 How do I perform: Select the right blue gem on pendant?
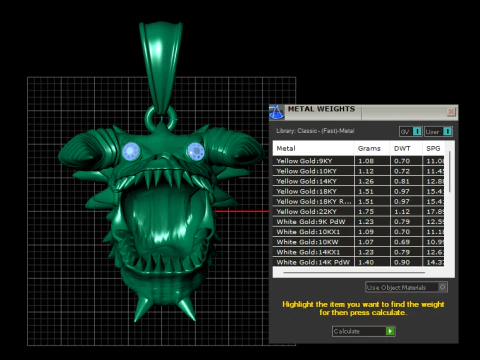click(x=195, y=151)
